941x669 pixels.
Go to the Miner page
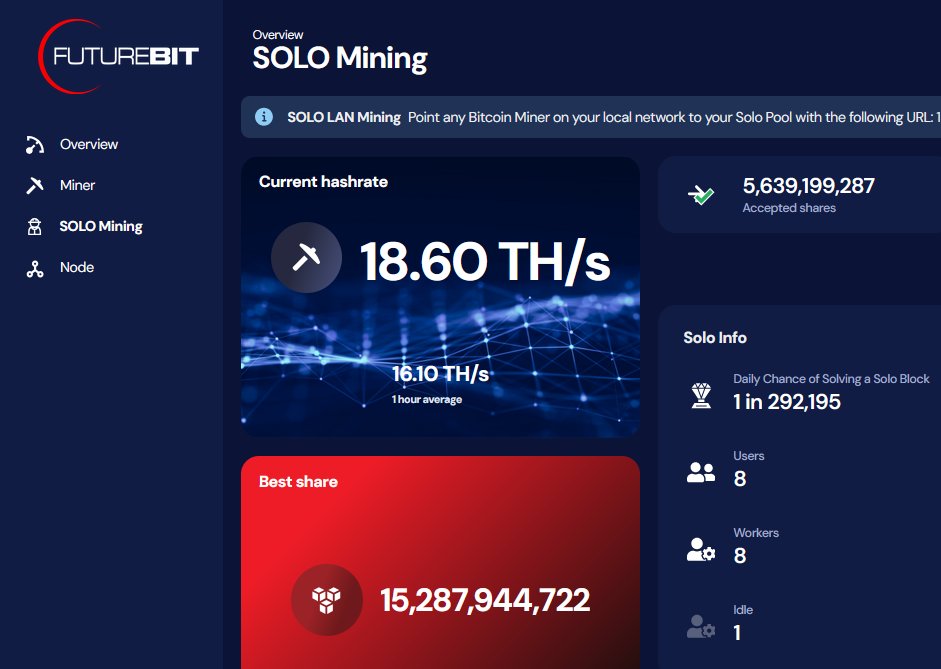tap(77, 185)
